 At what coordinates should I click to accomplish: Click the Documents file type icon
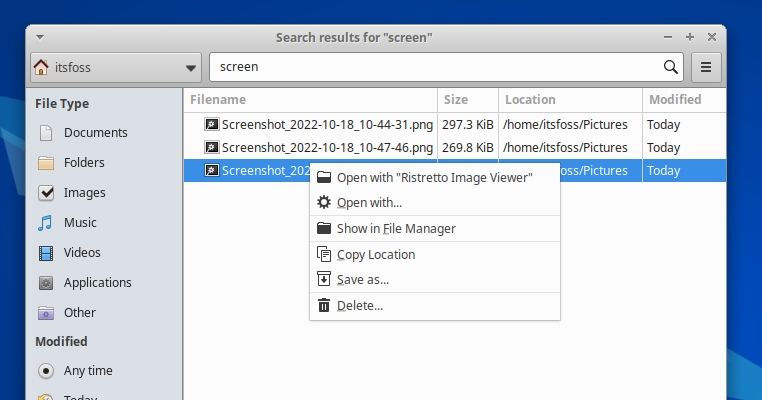[x=46, y=133]
